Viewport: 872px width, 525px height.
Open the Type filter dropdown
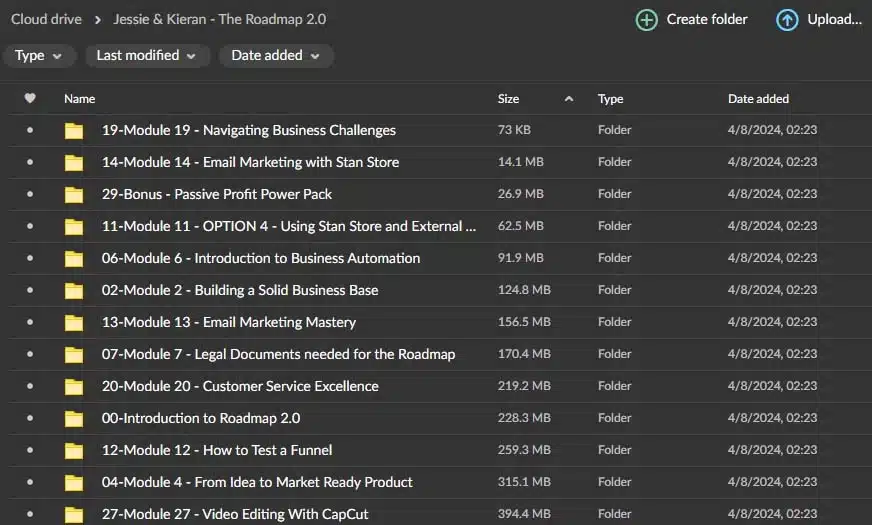38,56
